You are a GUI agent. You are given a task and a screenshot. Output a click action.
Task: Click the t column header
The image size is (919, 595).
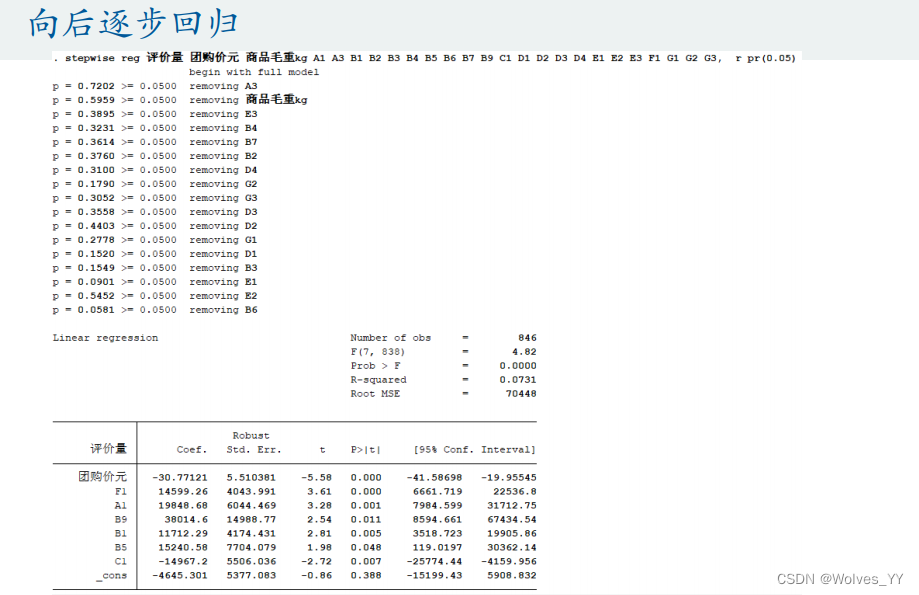[x=322, y=450]
